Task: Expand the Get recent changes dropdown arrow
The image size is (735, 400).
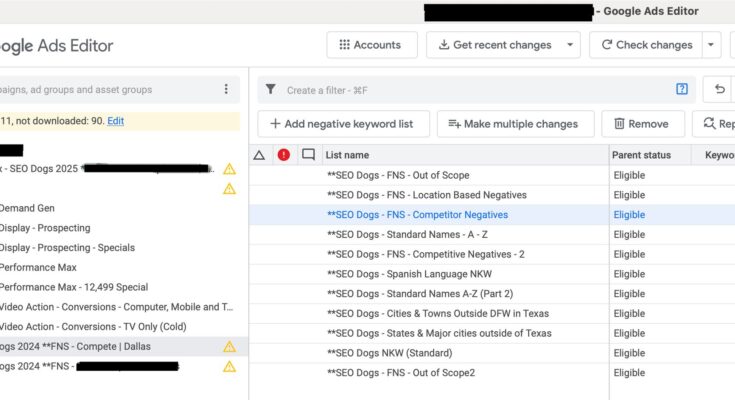Action: tap(570, 45)
